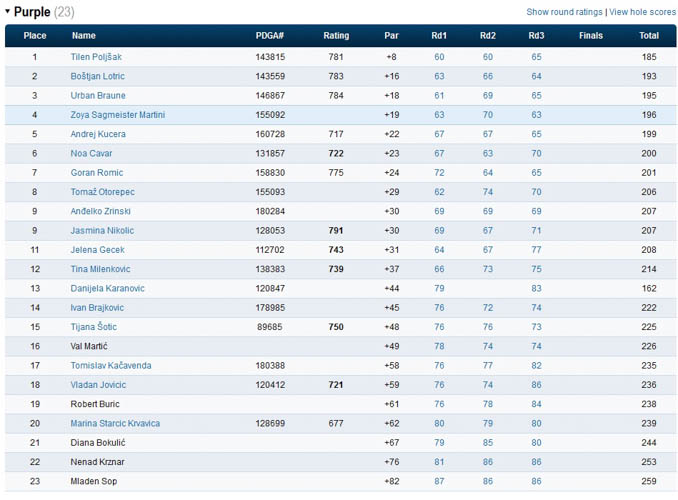This screenshot has width=678, height=500.
Task: Click Tilen Poljšak's Rd1 score of 60
Action: [439, 57]
